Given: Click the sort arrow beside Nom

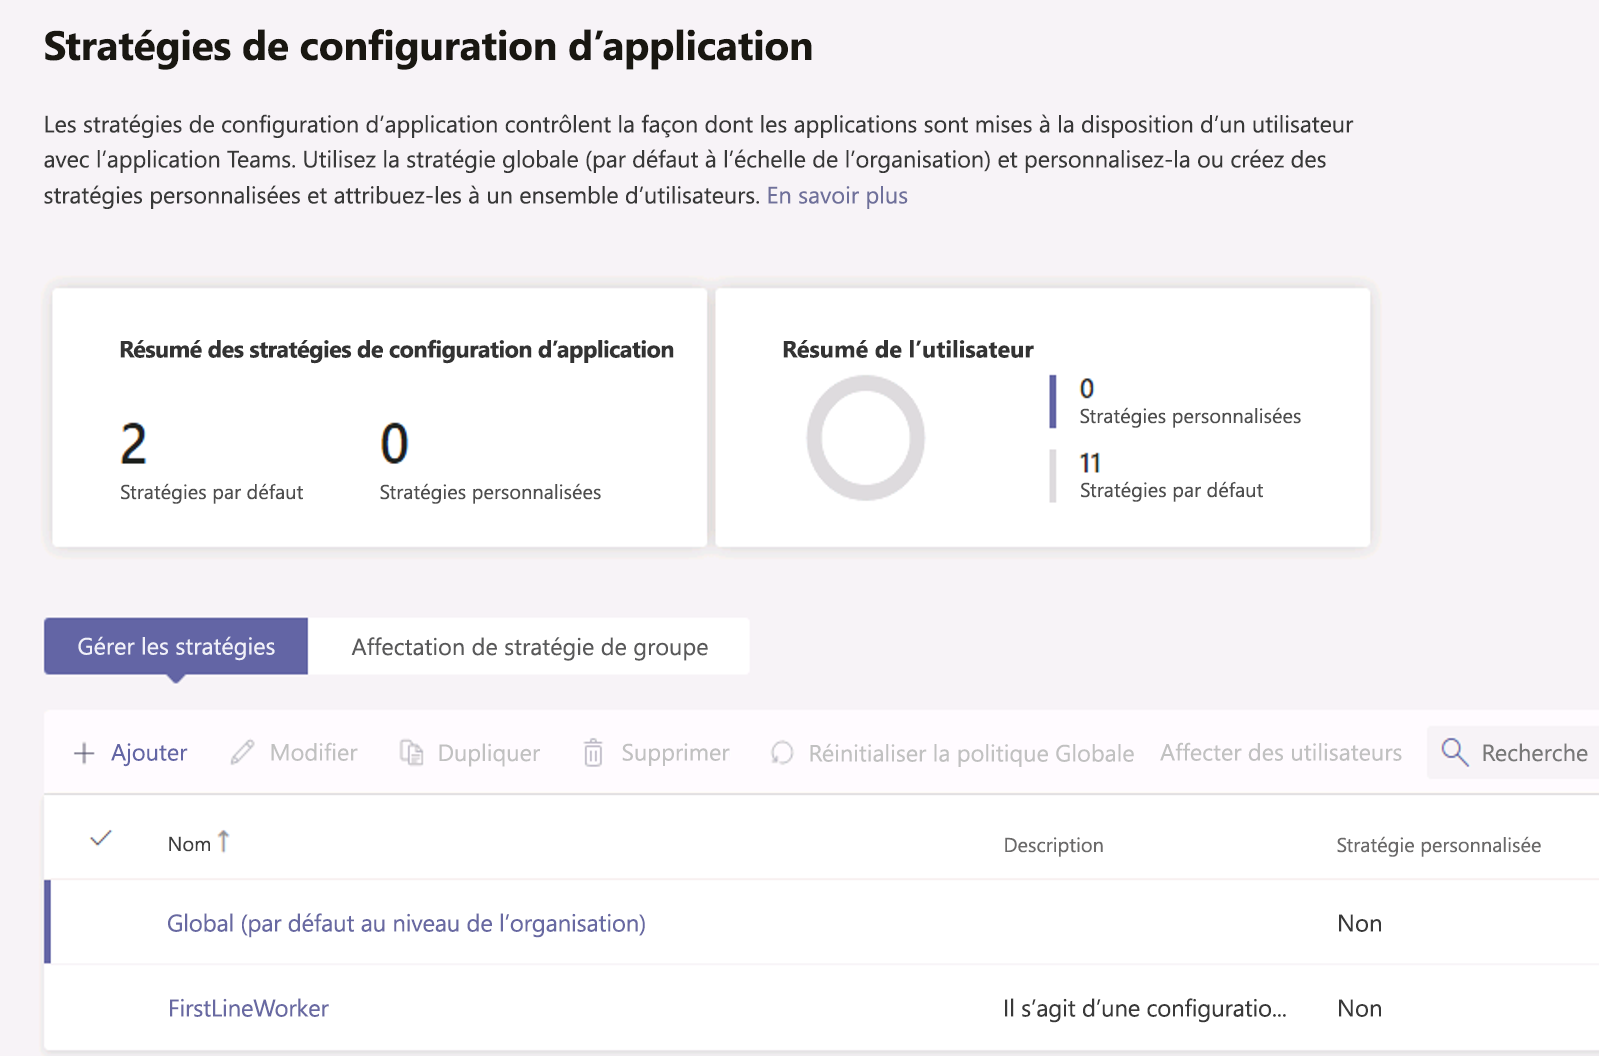Looking at the screenshot, I should [223, 842].
